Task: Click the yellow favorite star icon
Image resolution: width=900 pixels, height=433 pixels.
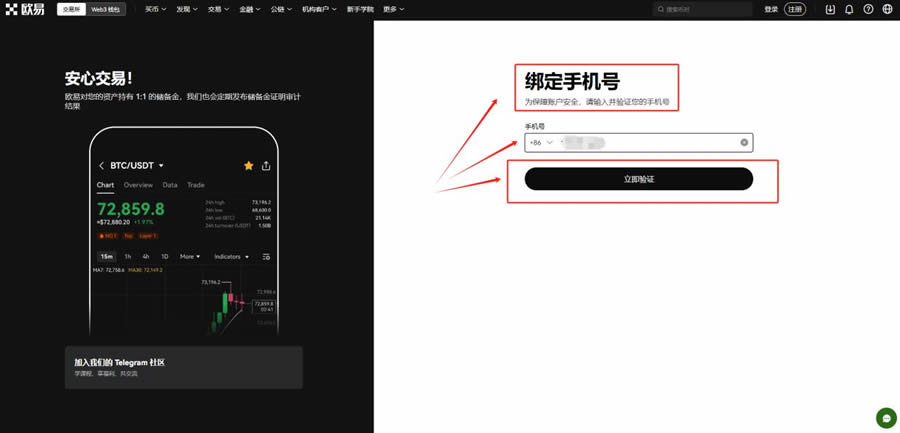Action: 248,165
